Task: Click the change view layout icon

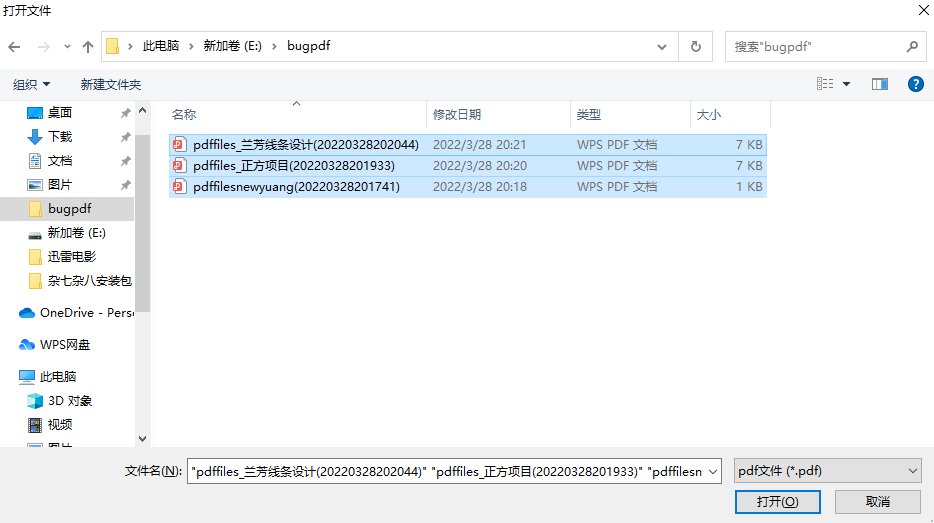Action: pos(825,85)
